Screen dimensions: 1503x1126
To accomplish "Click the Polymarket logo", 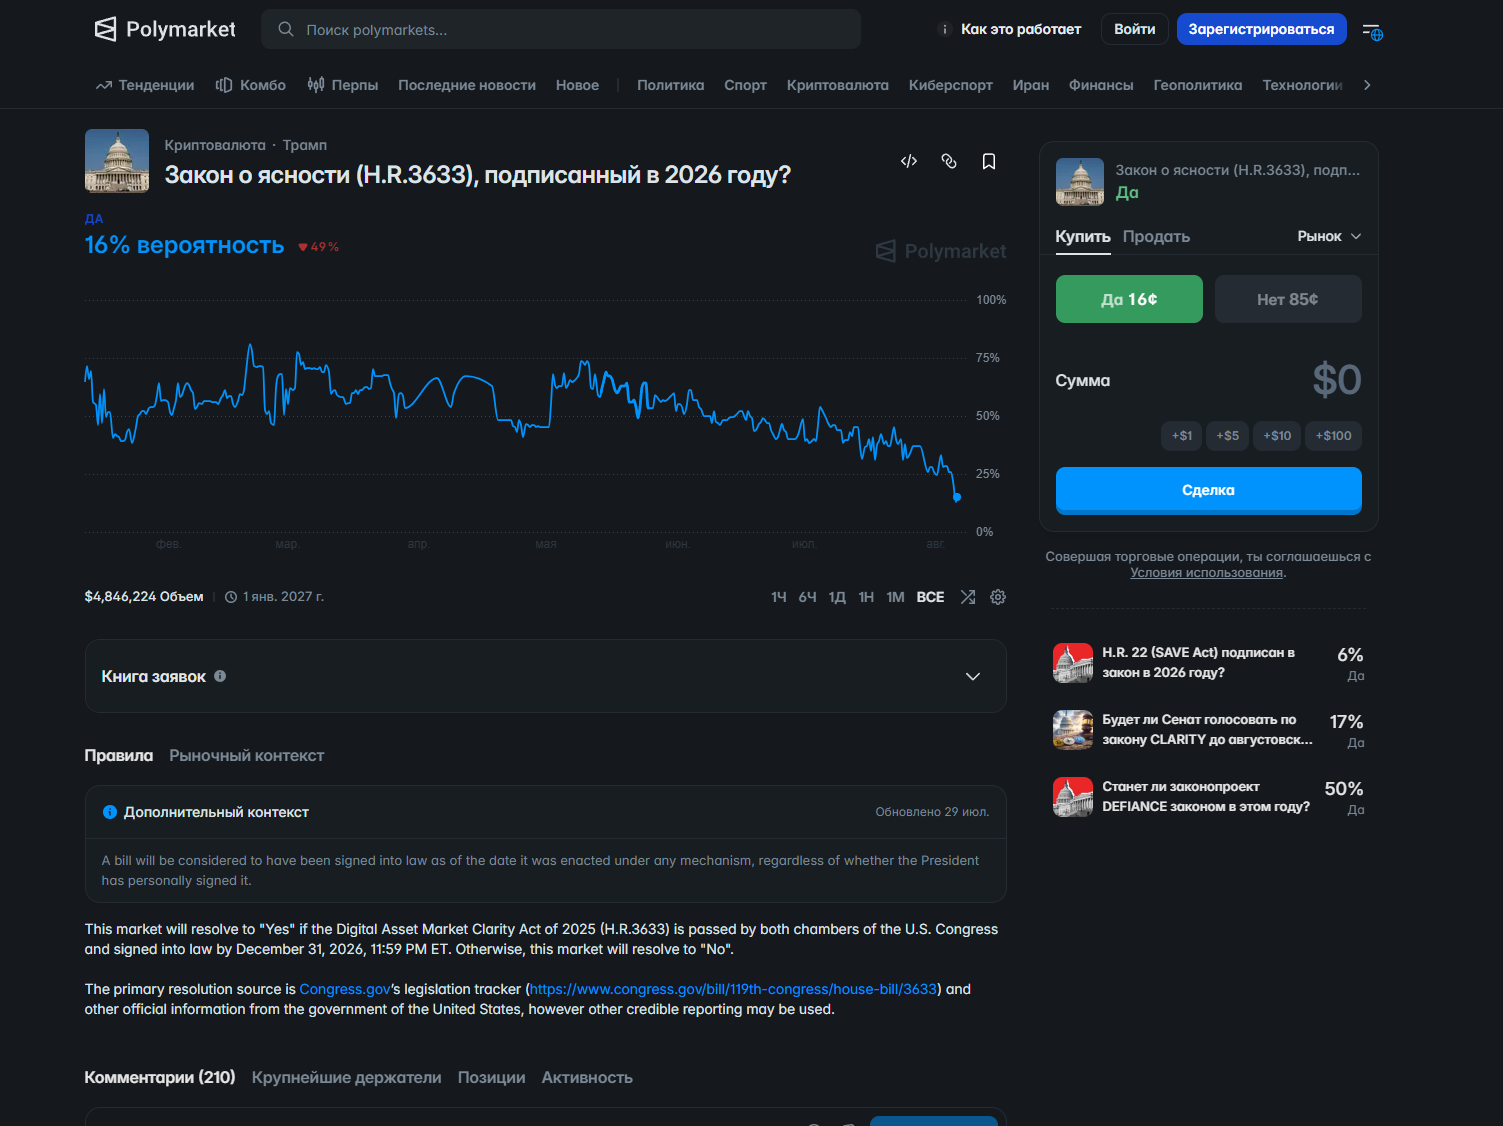I will [165, 29].
